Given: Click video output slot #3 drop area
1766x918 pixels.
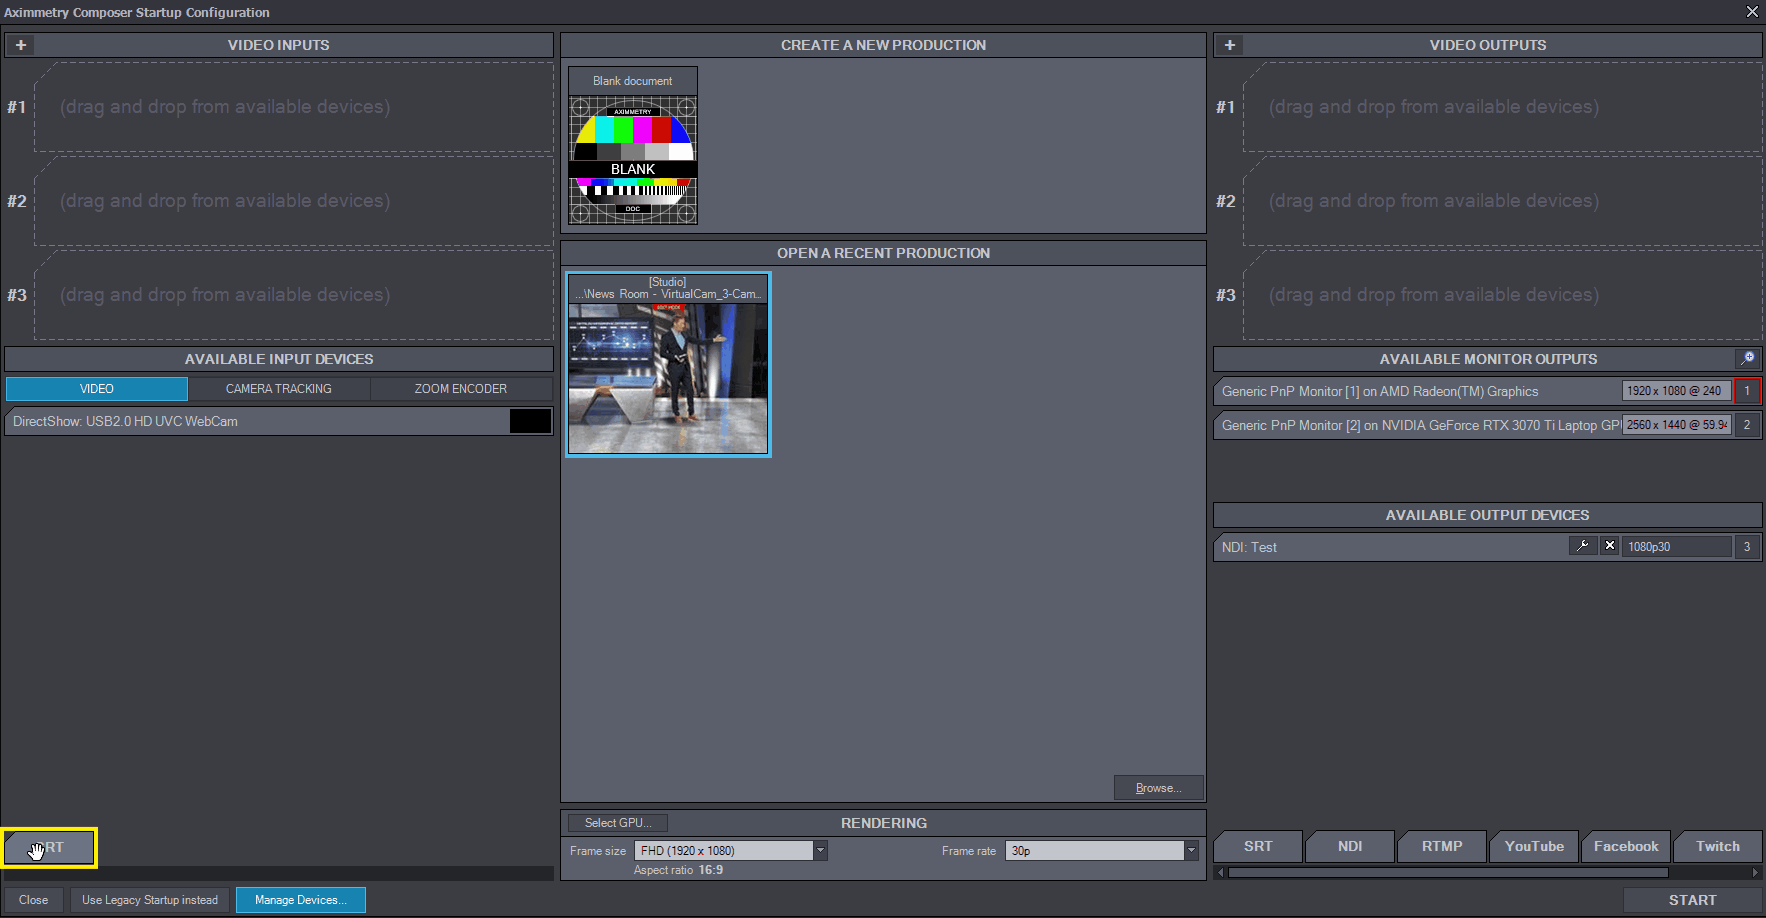Looking at the screenshot, I should coord(1503,295).
